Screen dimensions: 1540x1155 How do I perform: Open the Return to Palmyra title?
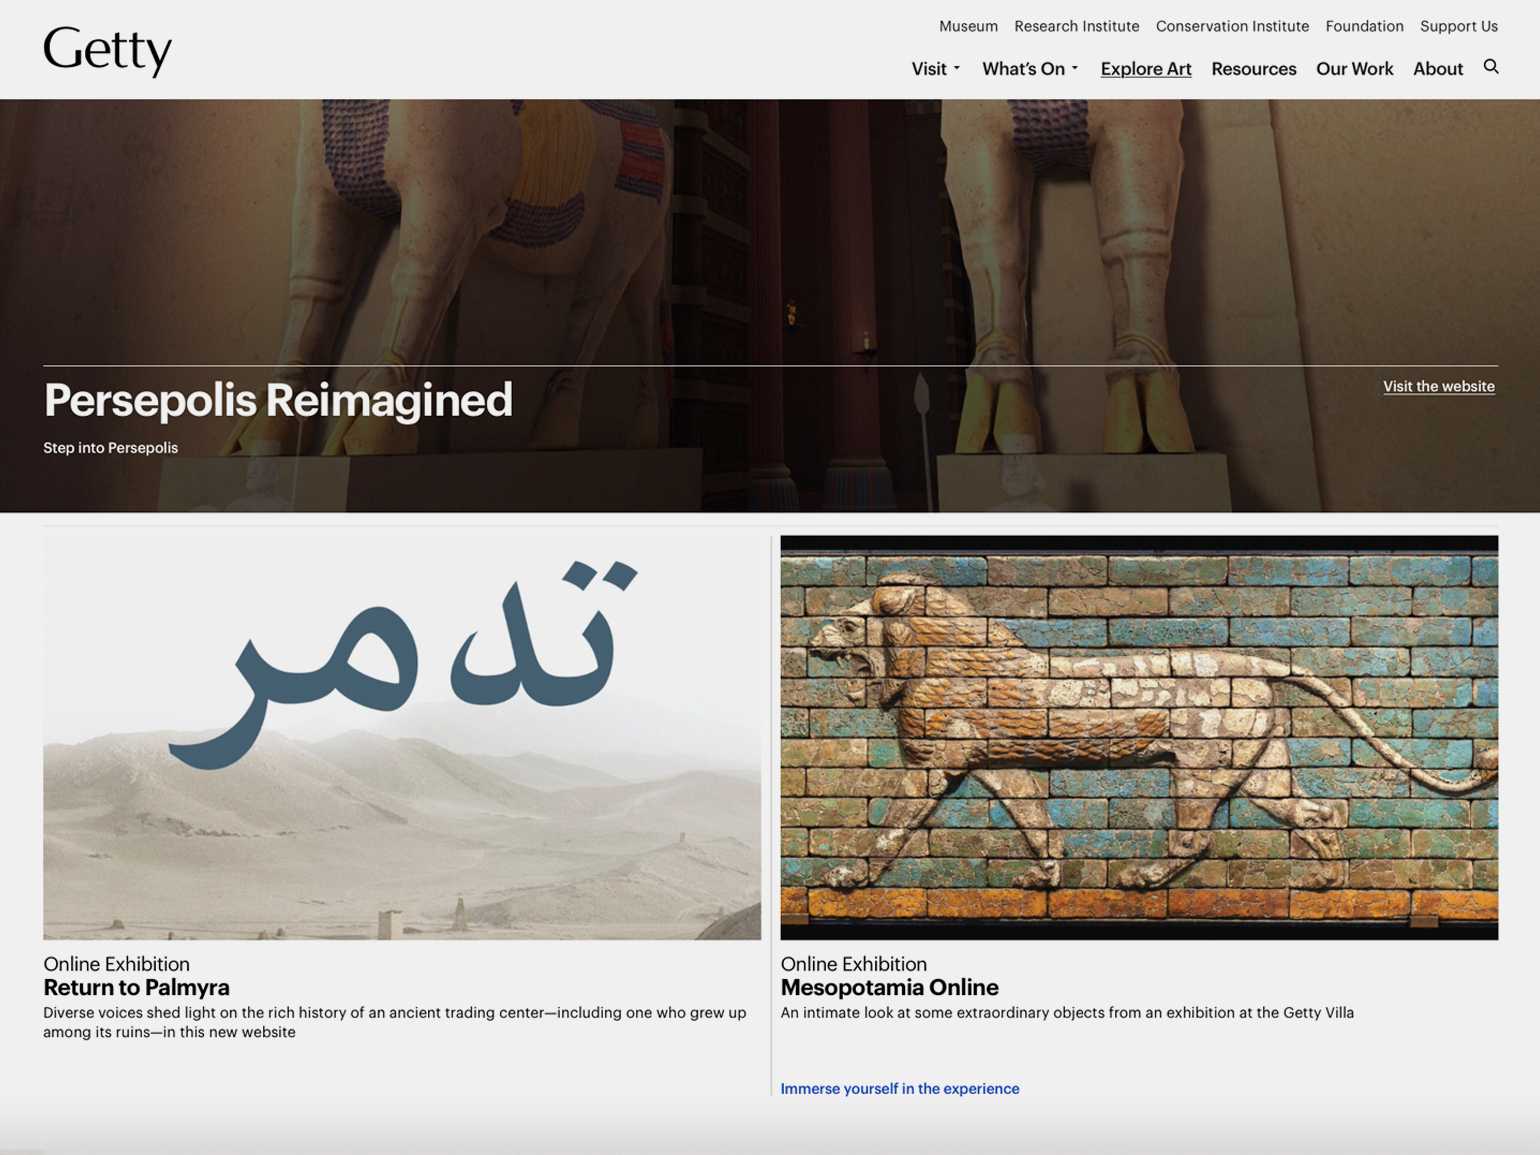click(x=136, y=988)
